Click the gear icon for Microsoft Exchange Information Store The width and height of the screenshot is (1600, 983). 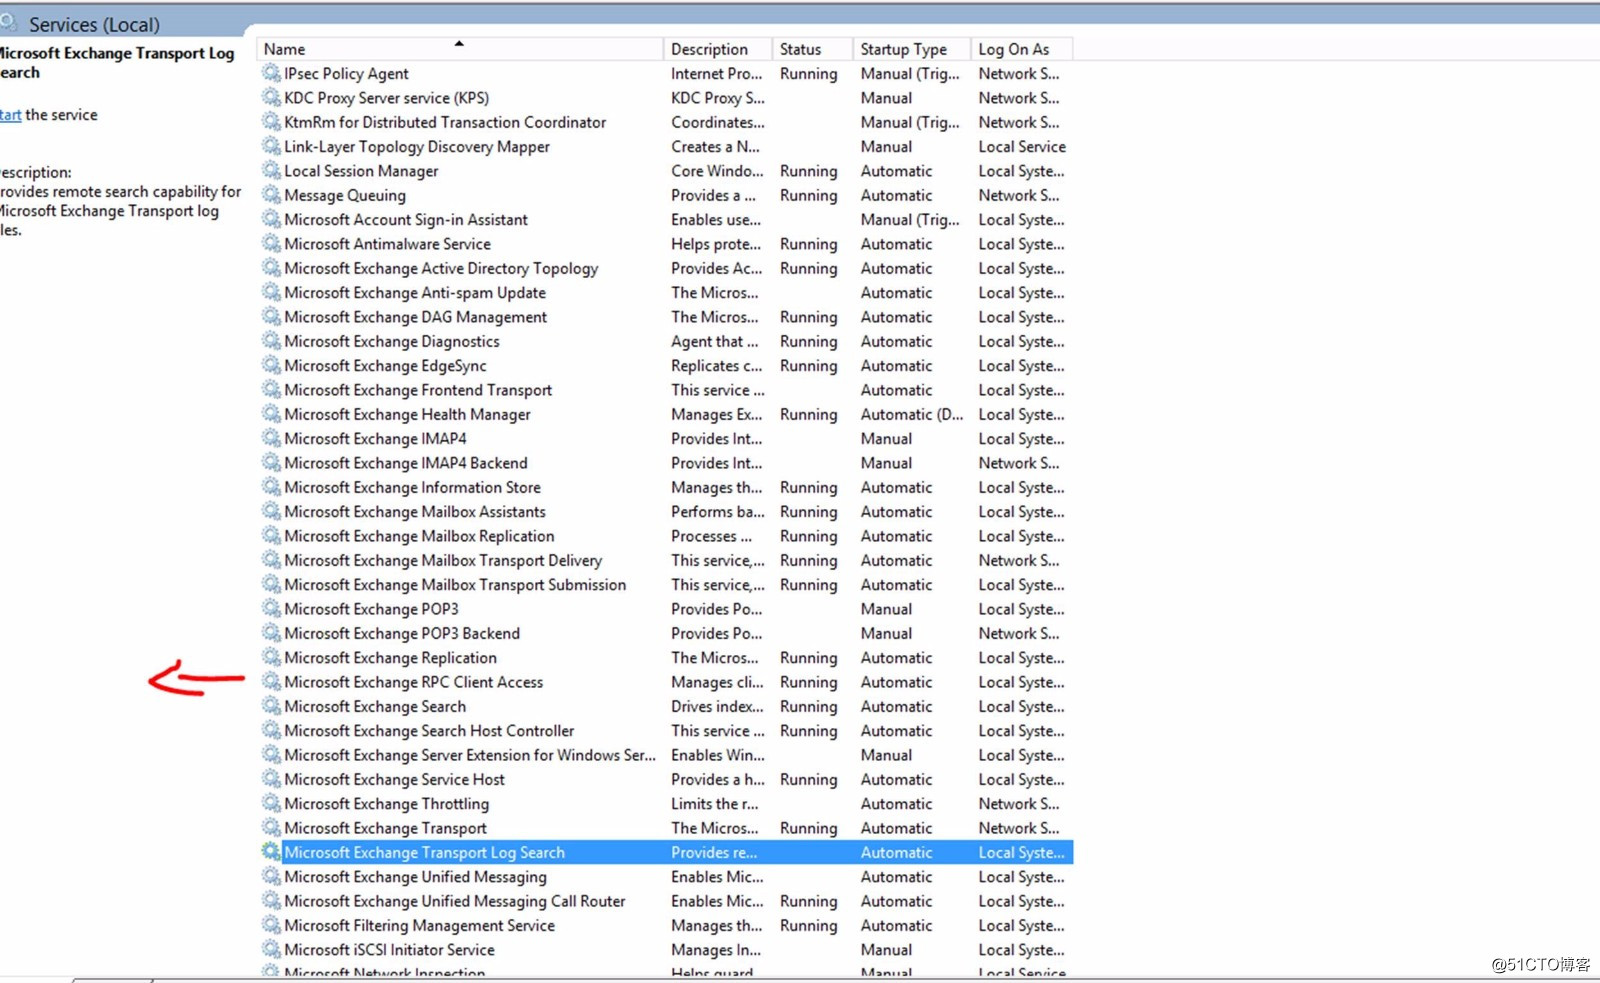click(x=271, y=487)
